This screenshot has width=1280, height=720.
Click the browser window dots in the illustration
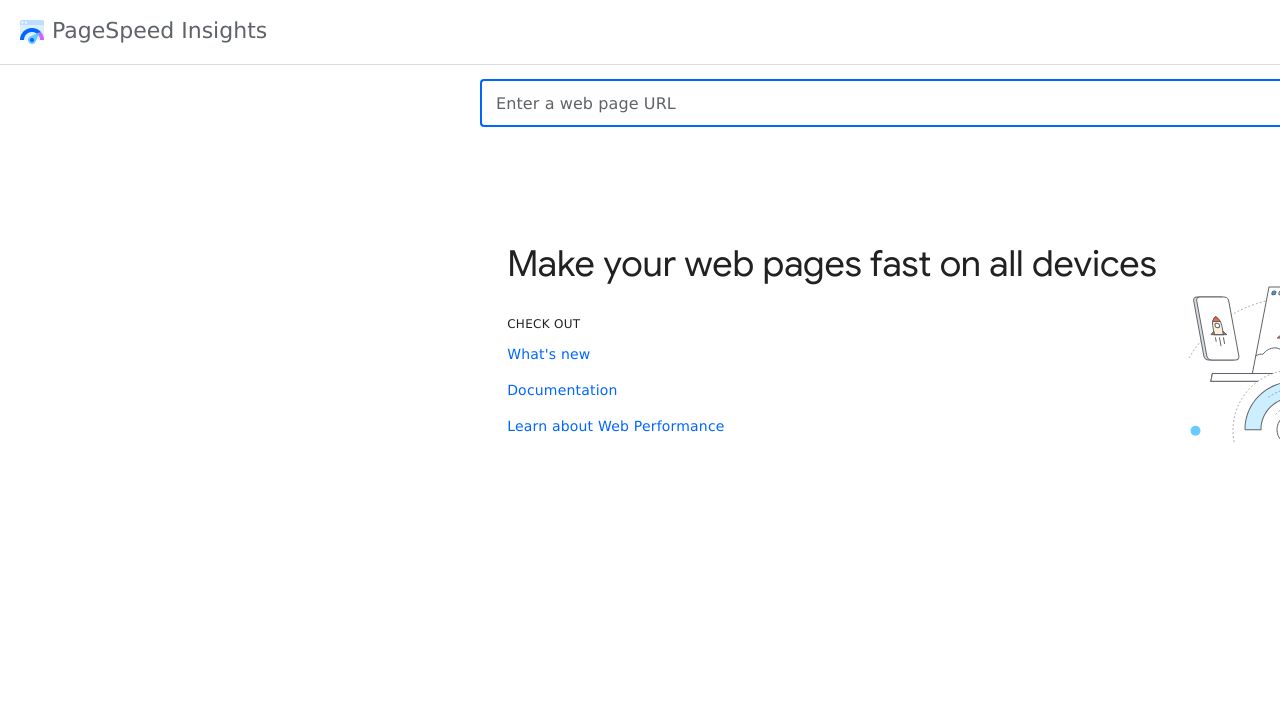[x=1275, y=293]
